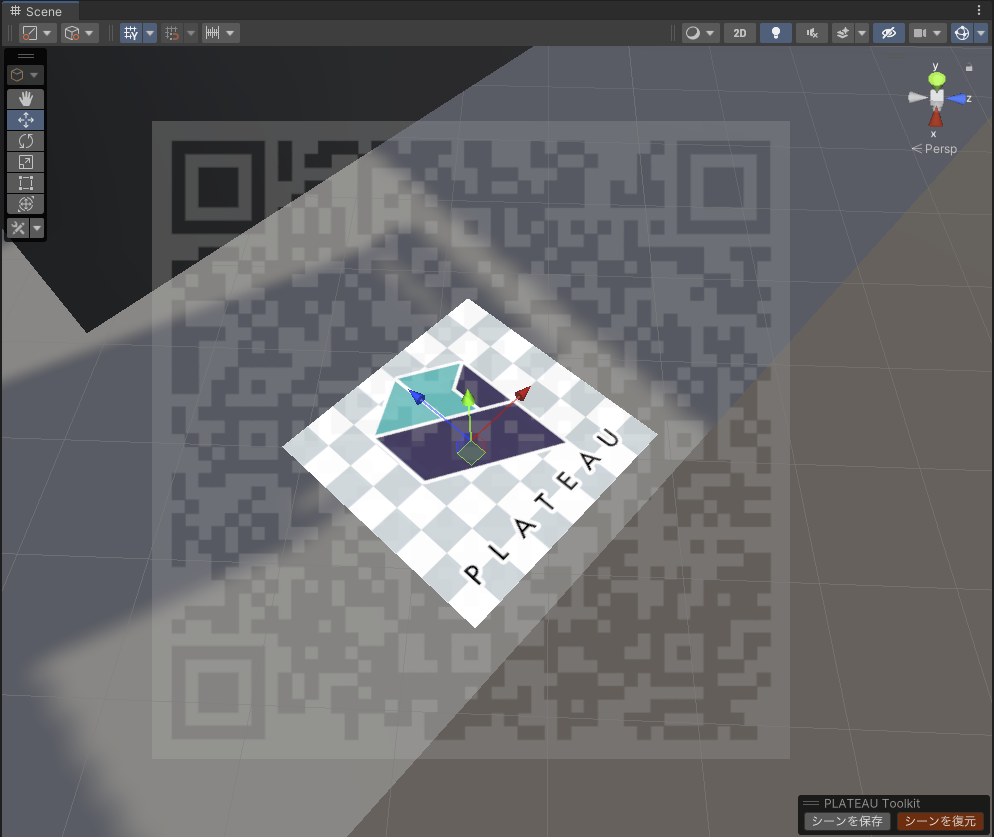994x837 pixels.
Task: Open the custom editor tools icon
Action: pyautogui.click(x=18, y=228)
